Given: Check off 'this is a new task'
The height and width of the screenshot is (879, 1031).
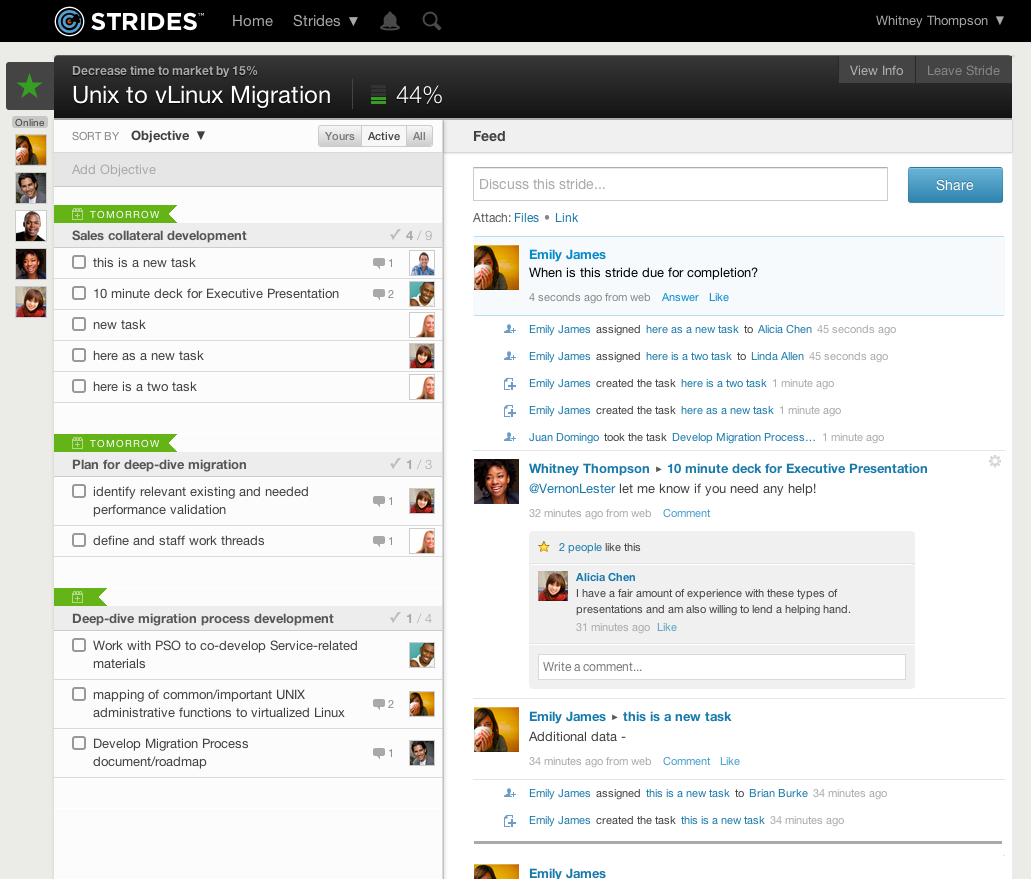Looking at the screenshot, I should [79, 262].
